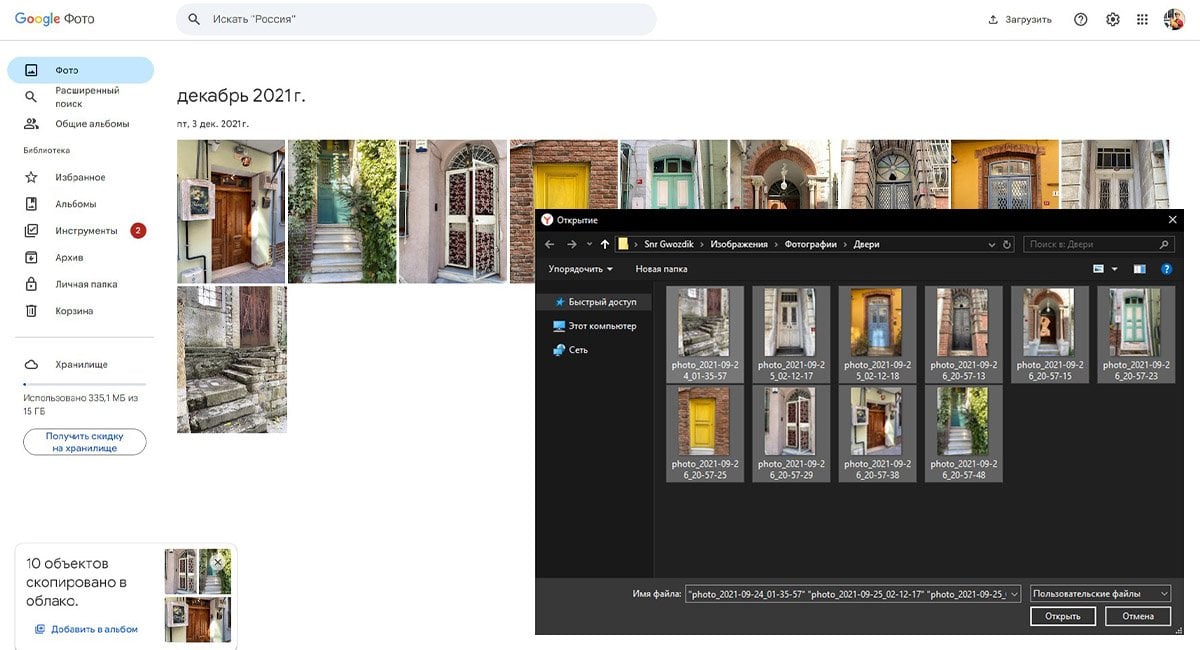Open the dialog help question icon

pos(1166,269)
